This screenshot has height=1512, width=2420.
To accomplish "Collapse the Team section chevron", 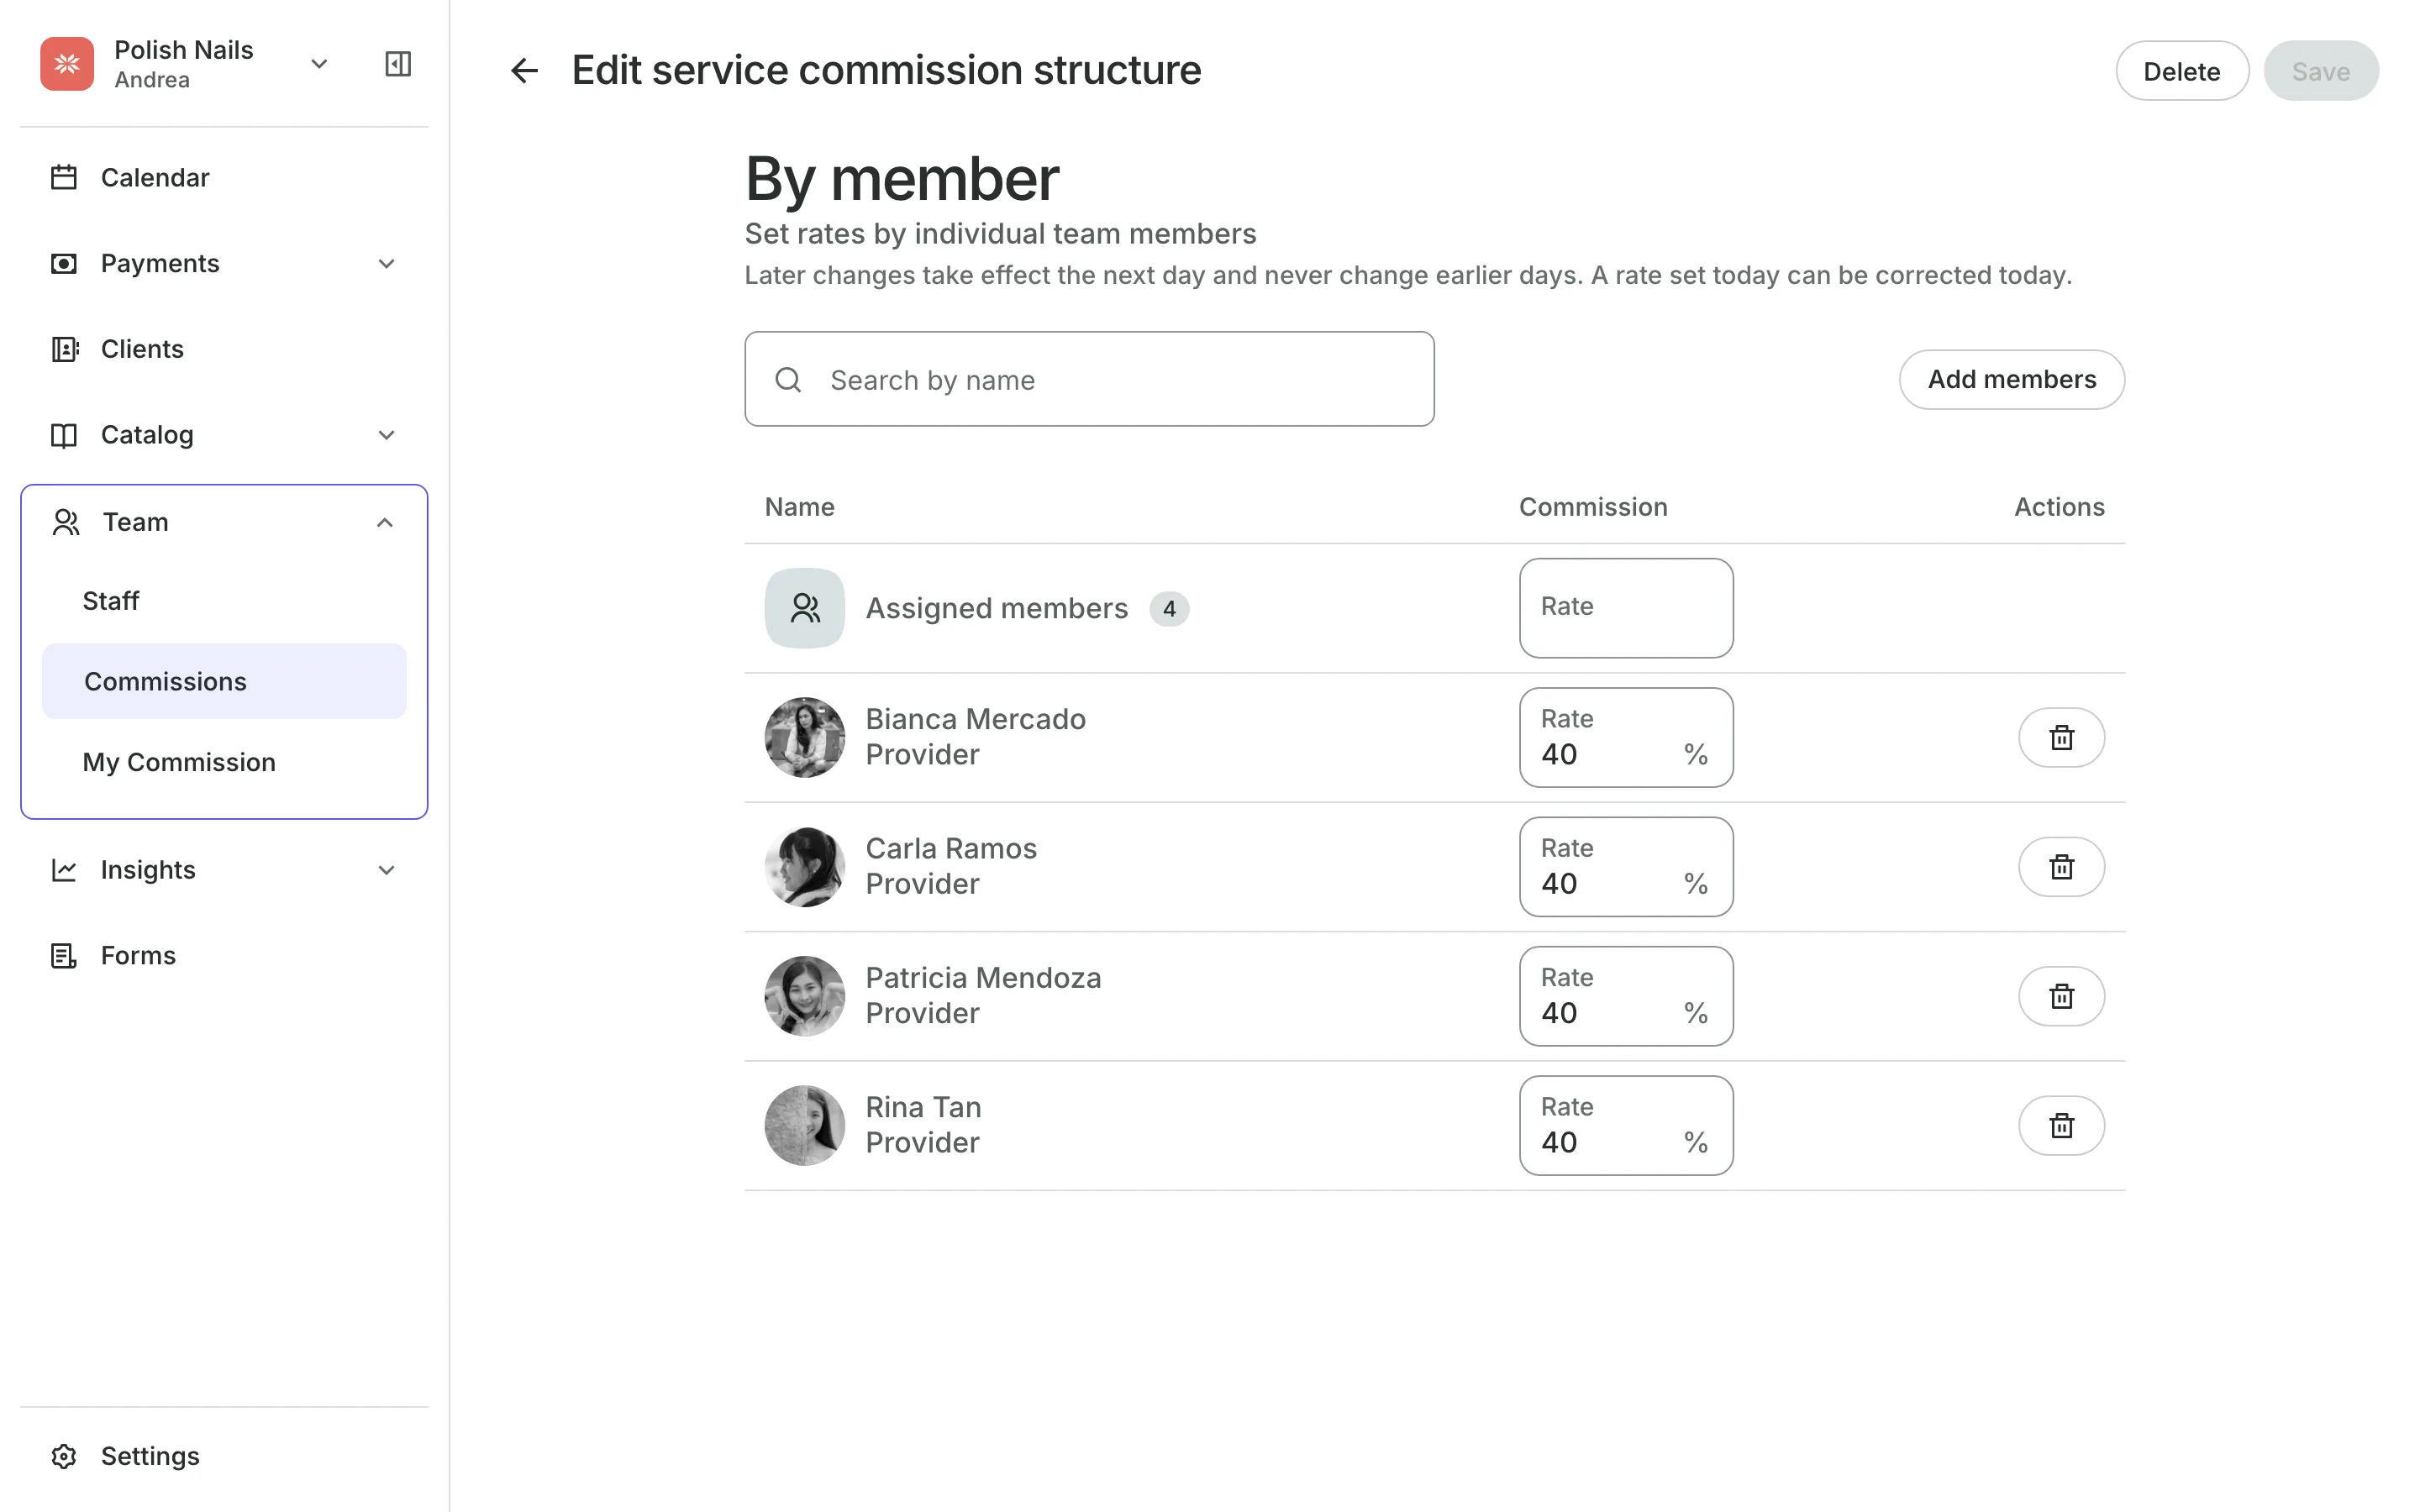I will coord(385,522).
